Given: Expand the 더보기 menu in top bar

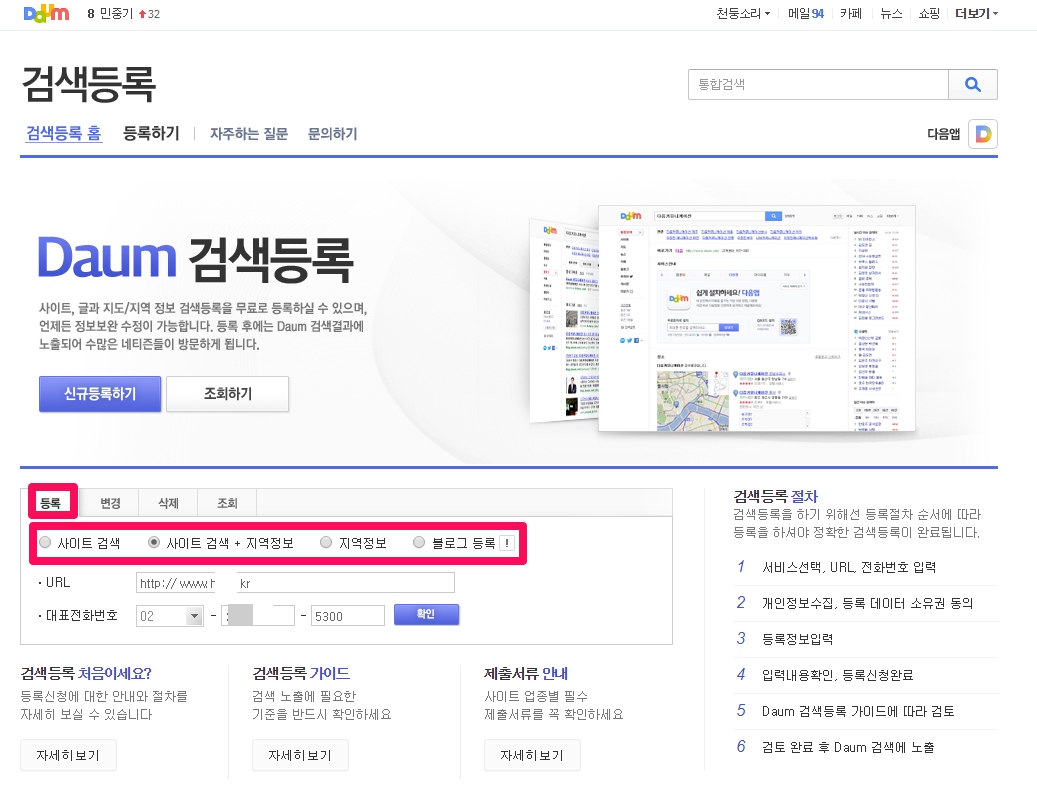Looking at the screenshot, I should point(976,14).
